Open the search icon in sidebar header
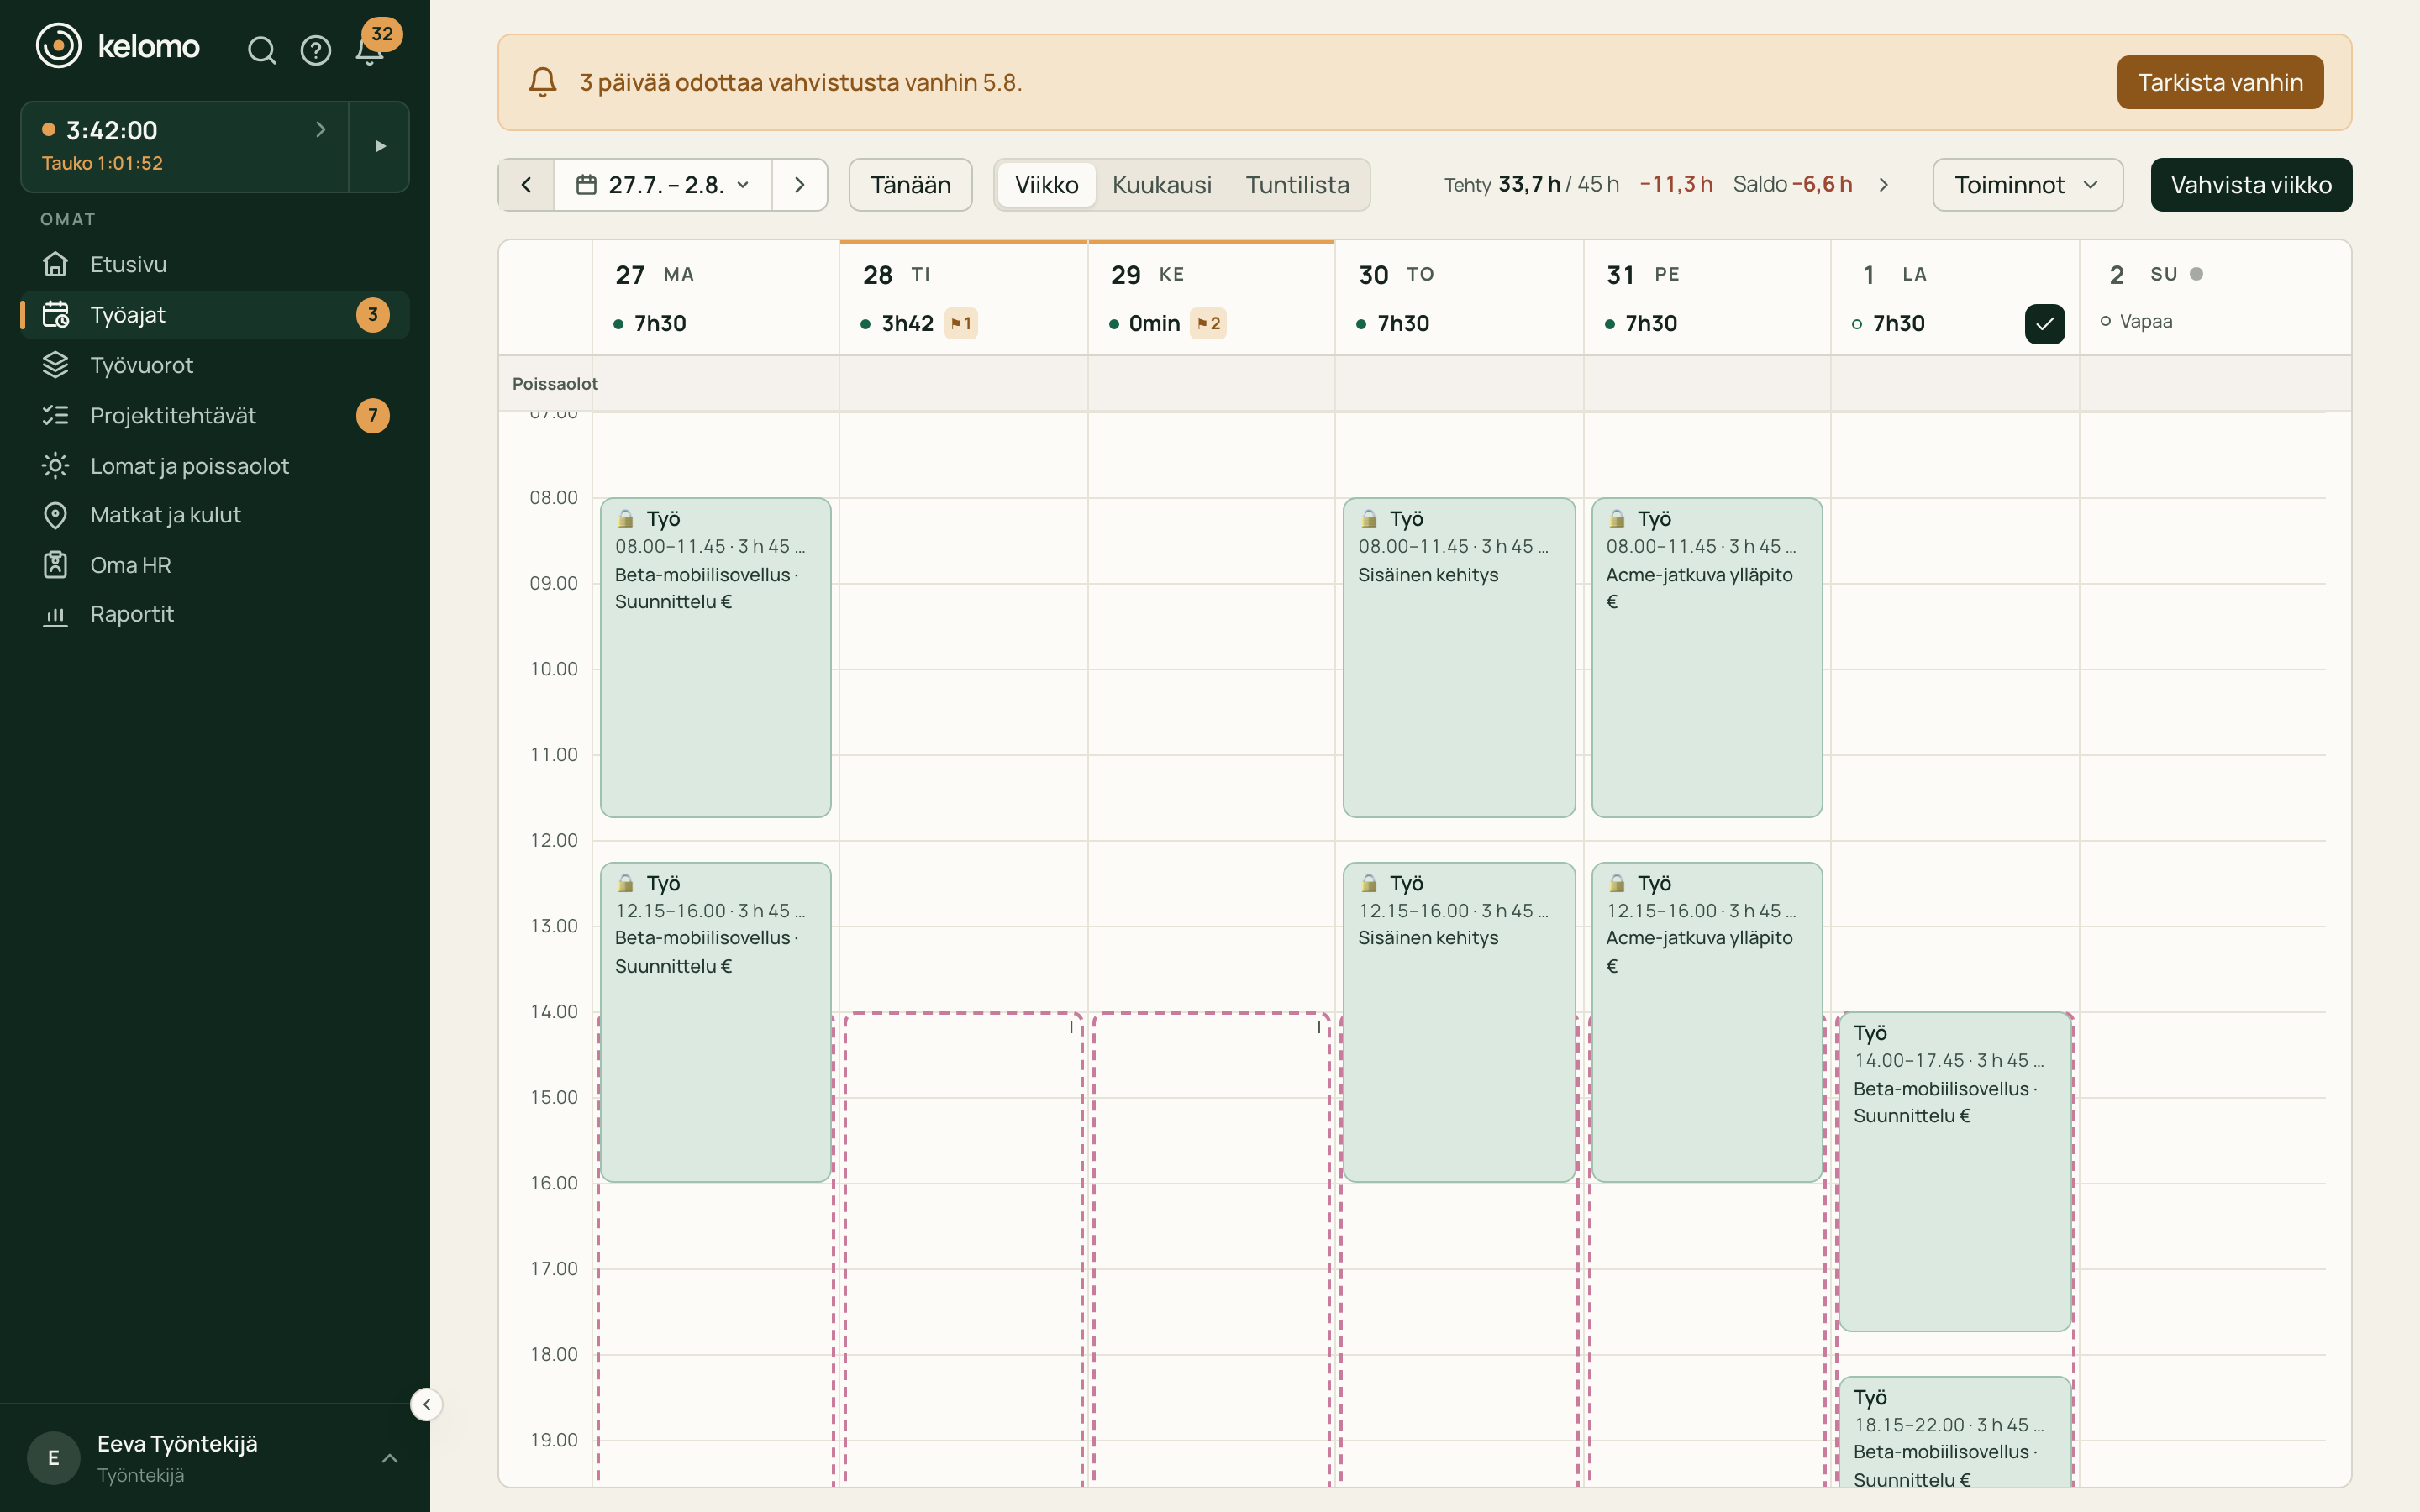This screenshot has width=2420, height=1512. (x=261, y=50)
